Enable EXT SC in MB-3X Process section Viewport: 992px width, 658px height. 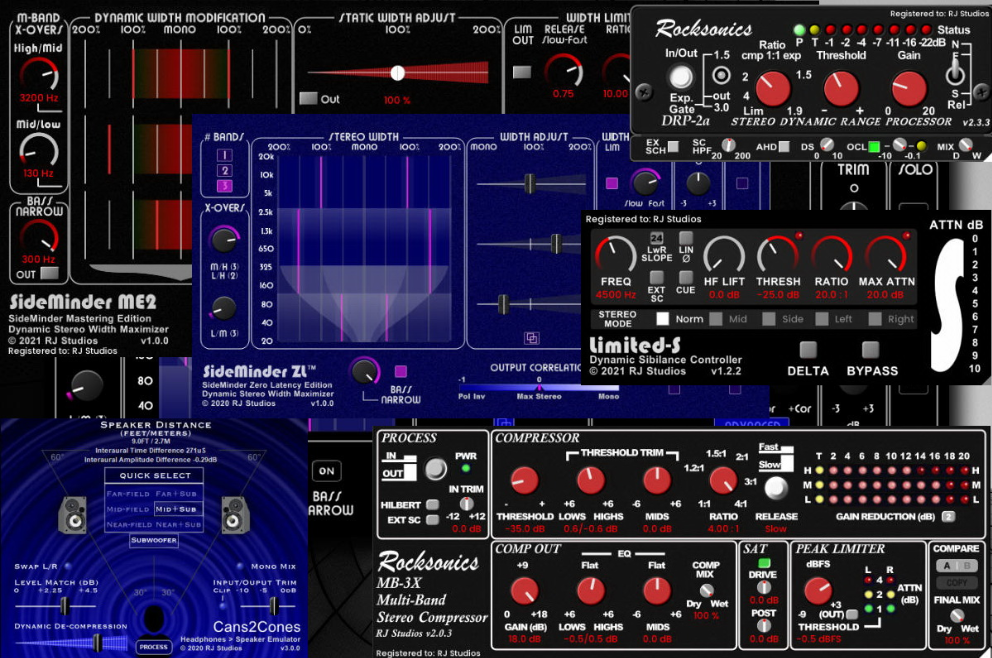point(433,520)
